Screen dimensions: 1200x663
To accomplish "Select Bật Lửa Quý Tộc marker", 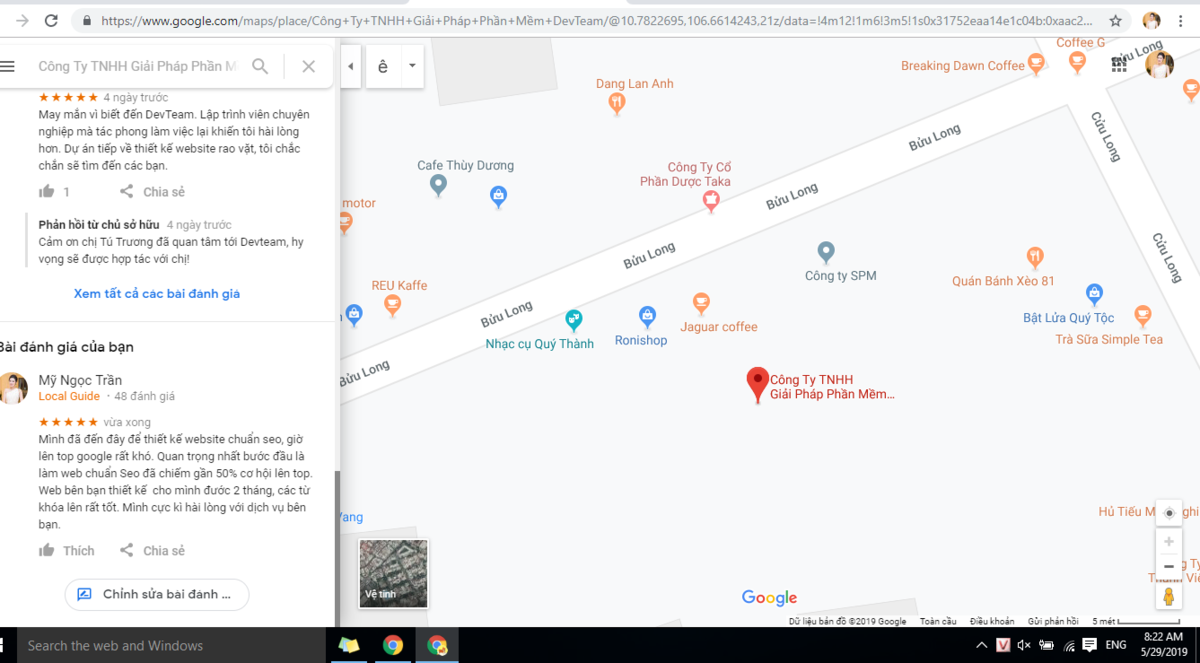I will tap(1094, 294).
